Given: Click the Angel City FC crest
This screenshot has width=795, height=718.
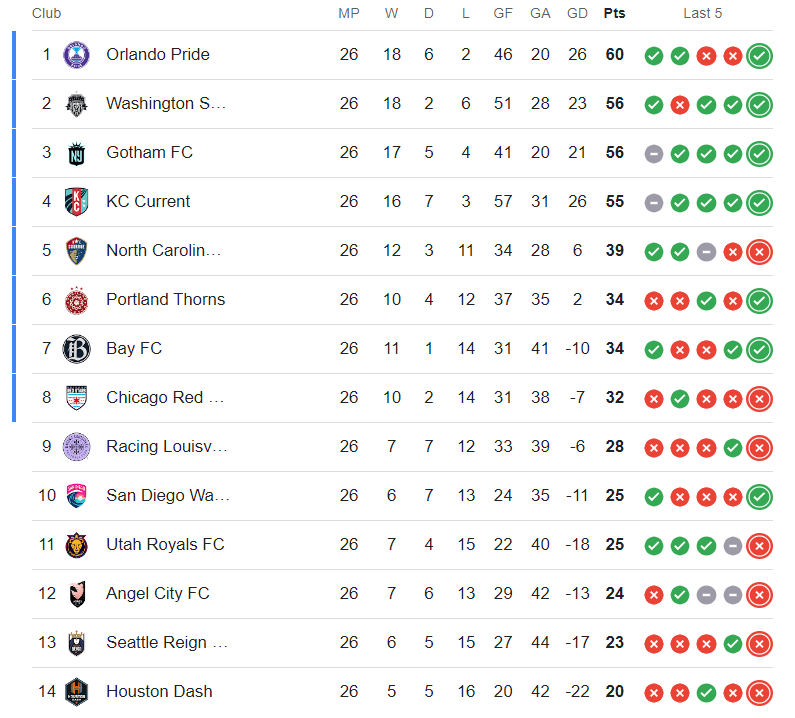Looking at the screenshot, I should pyautogui.click(x=77, y=594).
